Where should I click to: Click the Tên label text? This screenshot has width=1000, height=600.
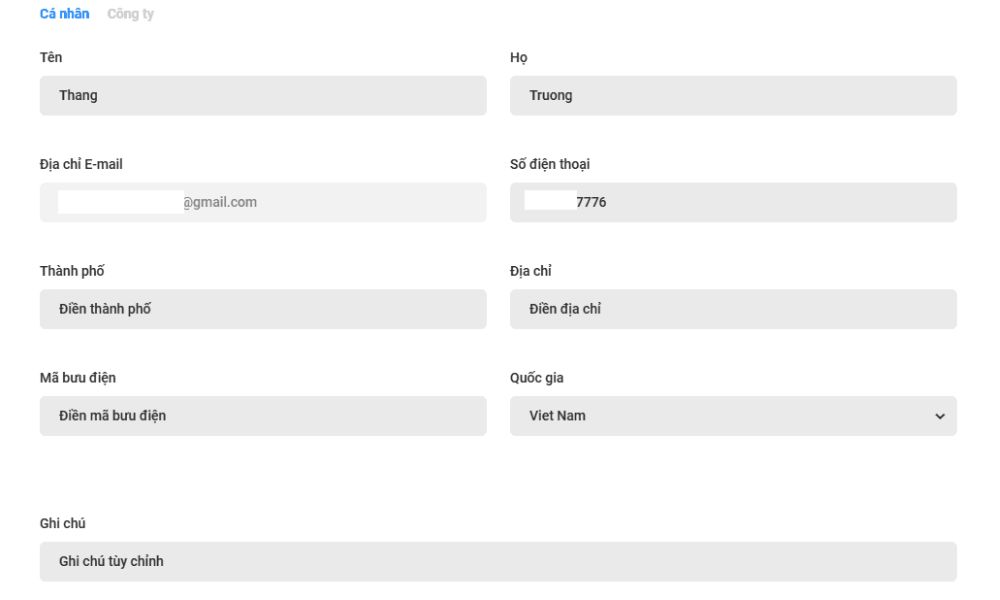click(51, 58)
